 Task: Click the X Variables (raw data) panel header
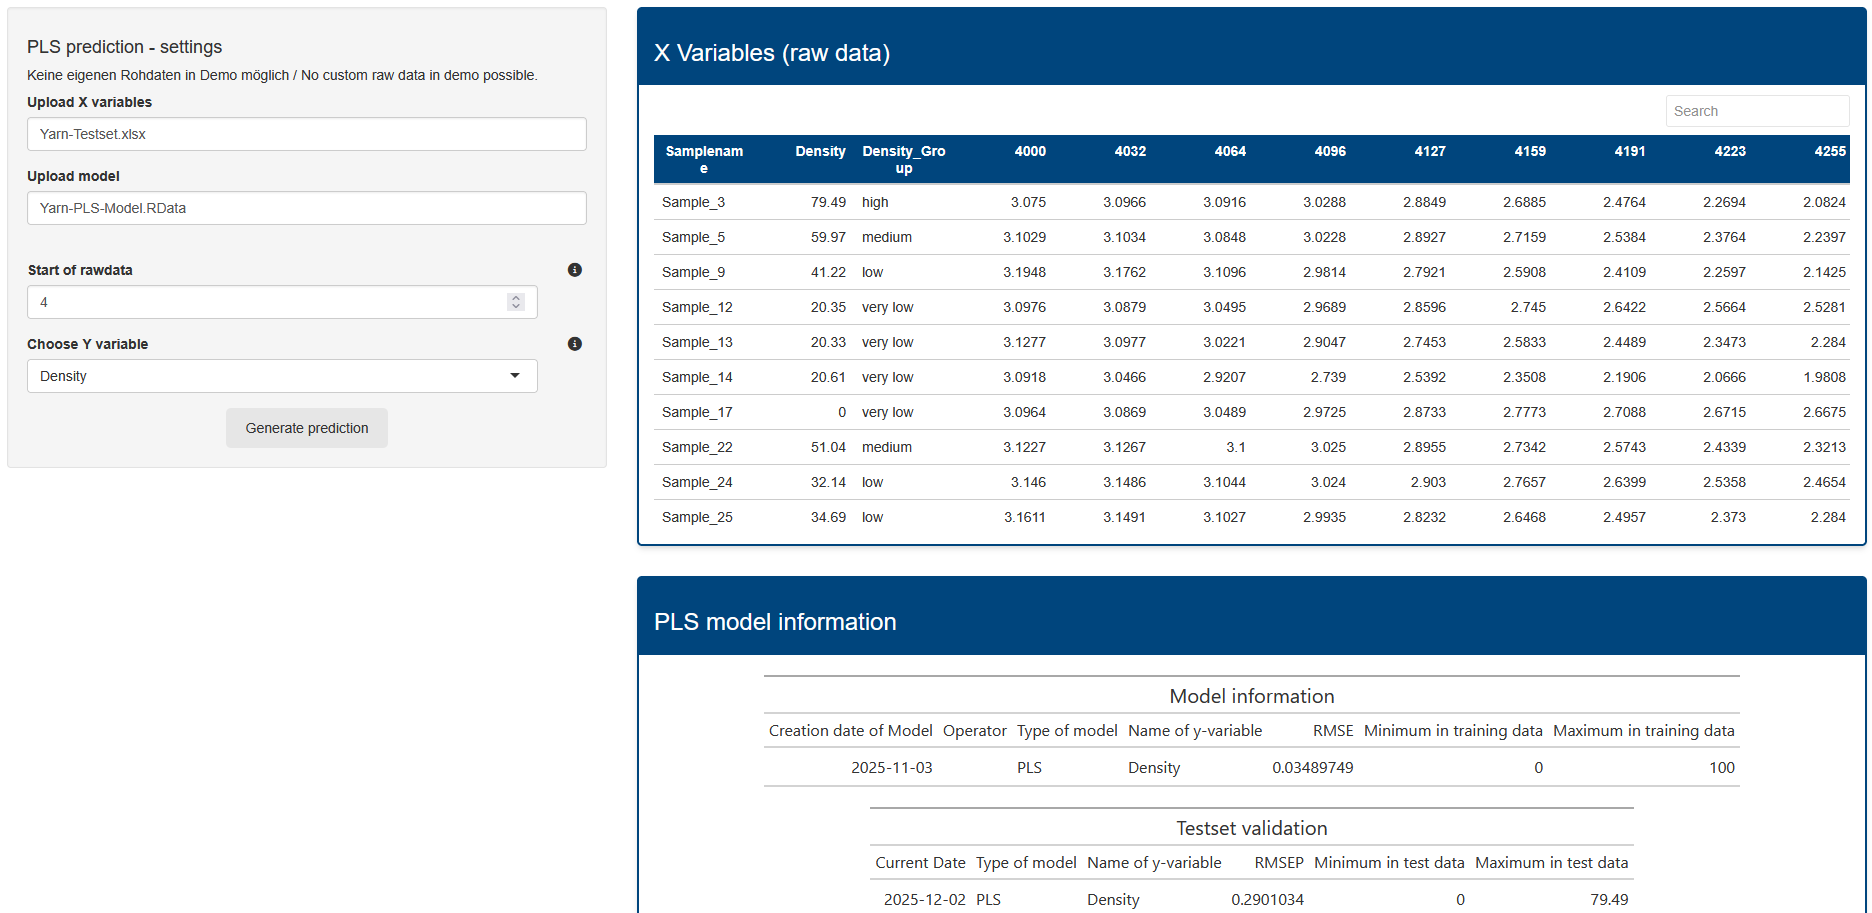[771, 53]
